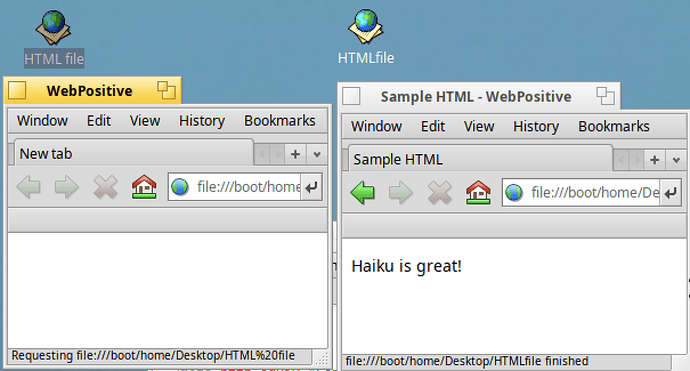Screen dimensions: 690x371
Task: Click globe favicon in New tab window URL bar
Action: (180, 187)
